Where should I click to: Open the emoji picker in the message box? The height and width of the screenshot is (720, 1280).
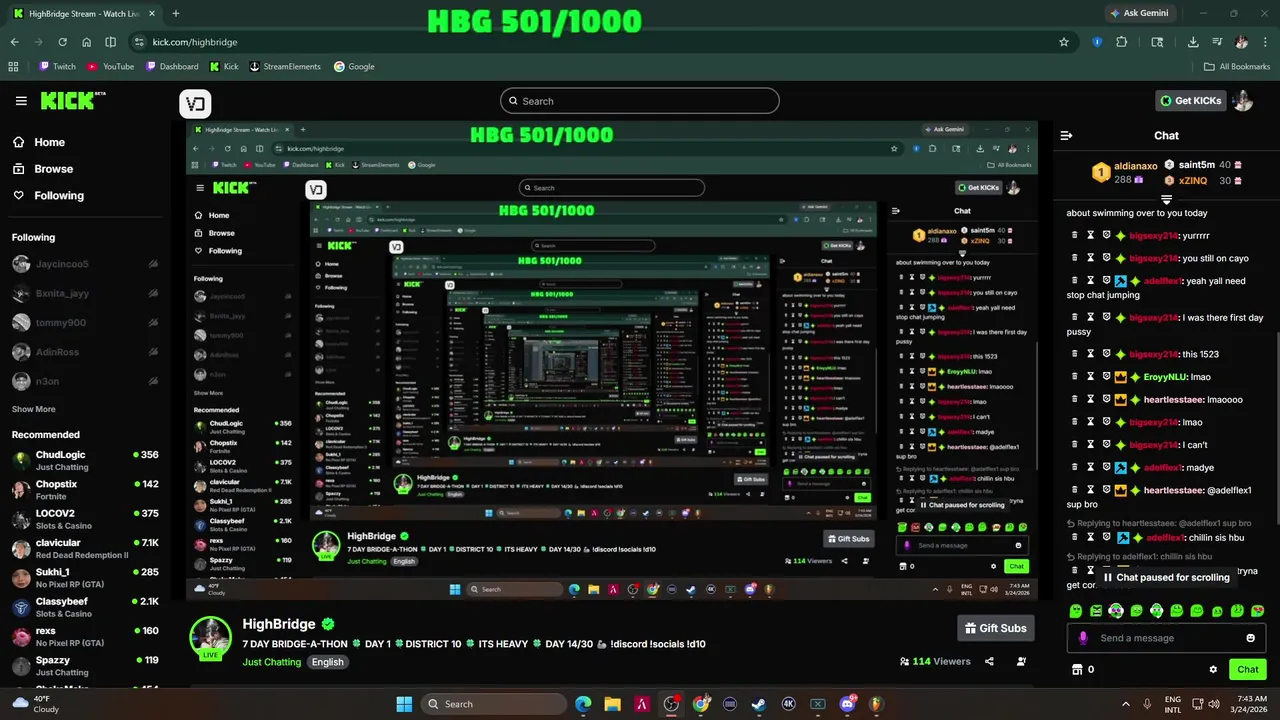click(x=1251, y=638)
